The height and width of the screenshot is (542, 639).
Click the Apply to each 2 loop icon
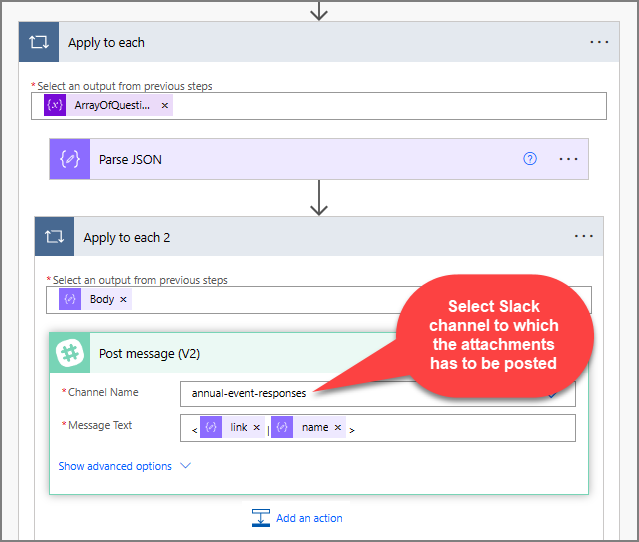coord(54,237)
